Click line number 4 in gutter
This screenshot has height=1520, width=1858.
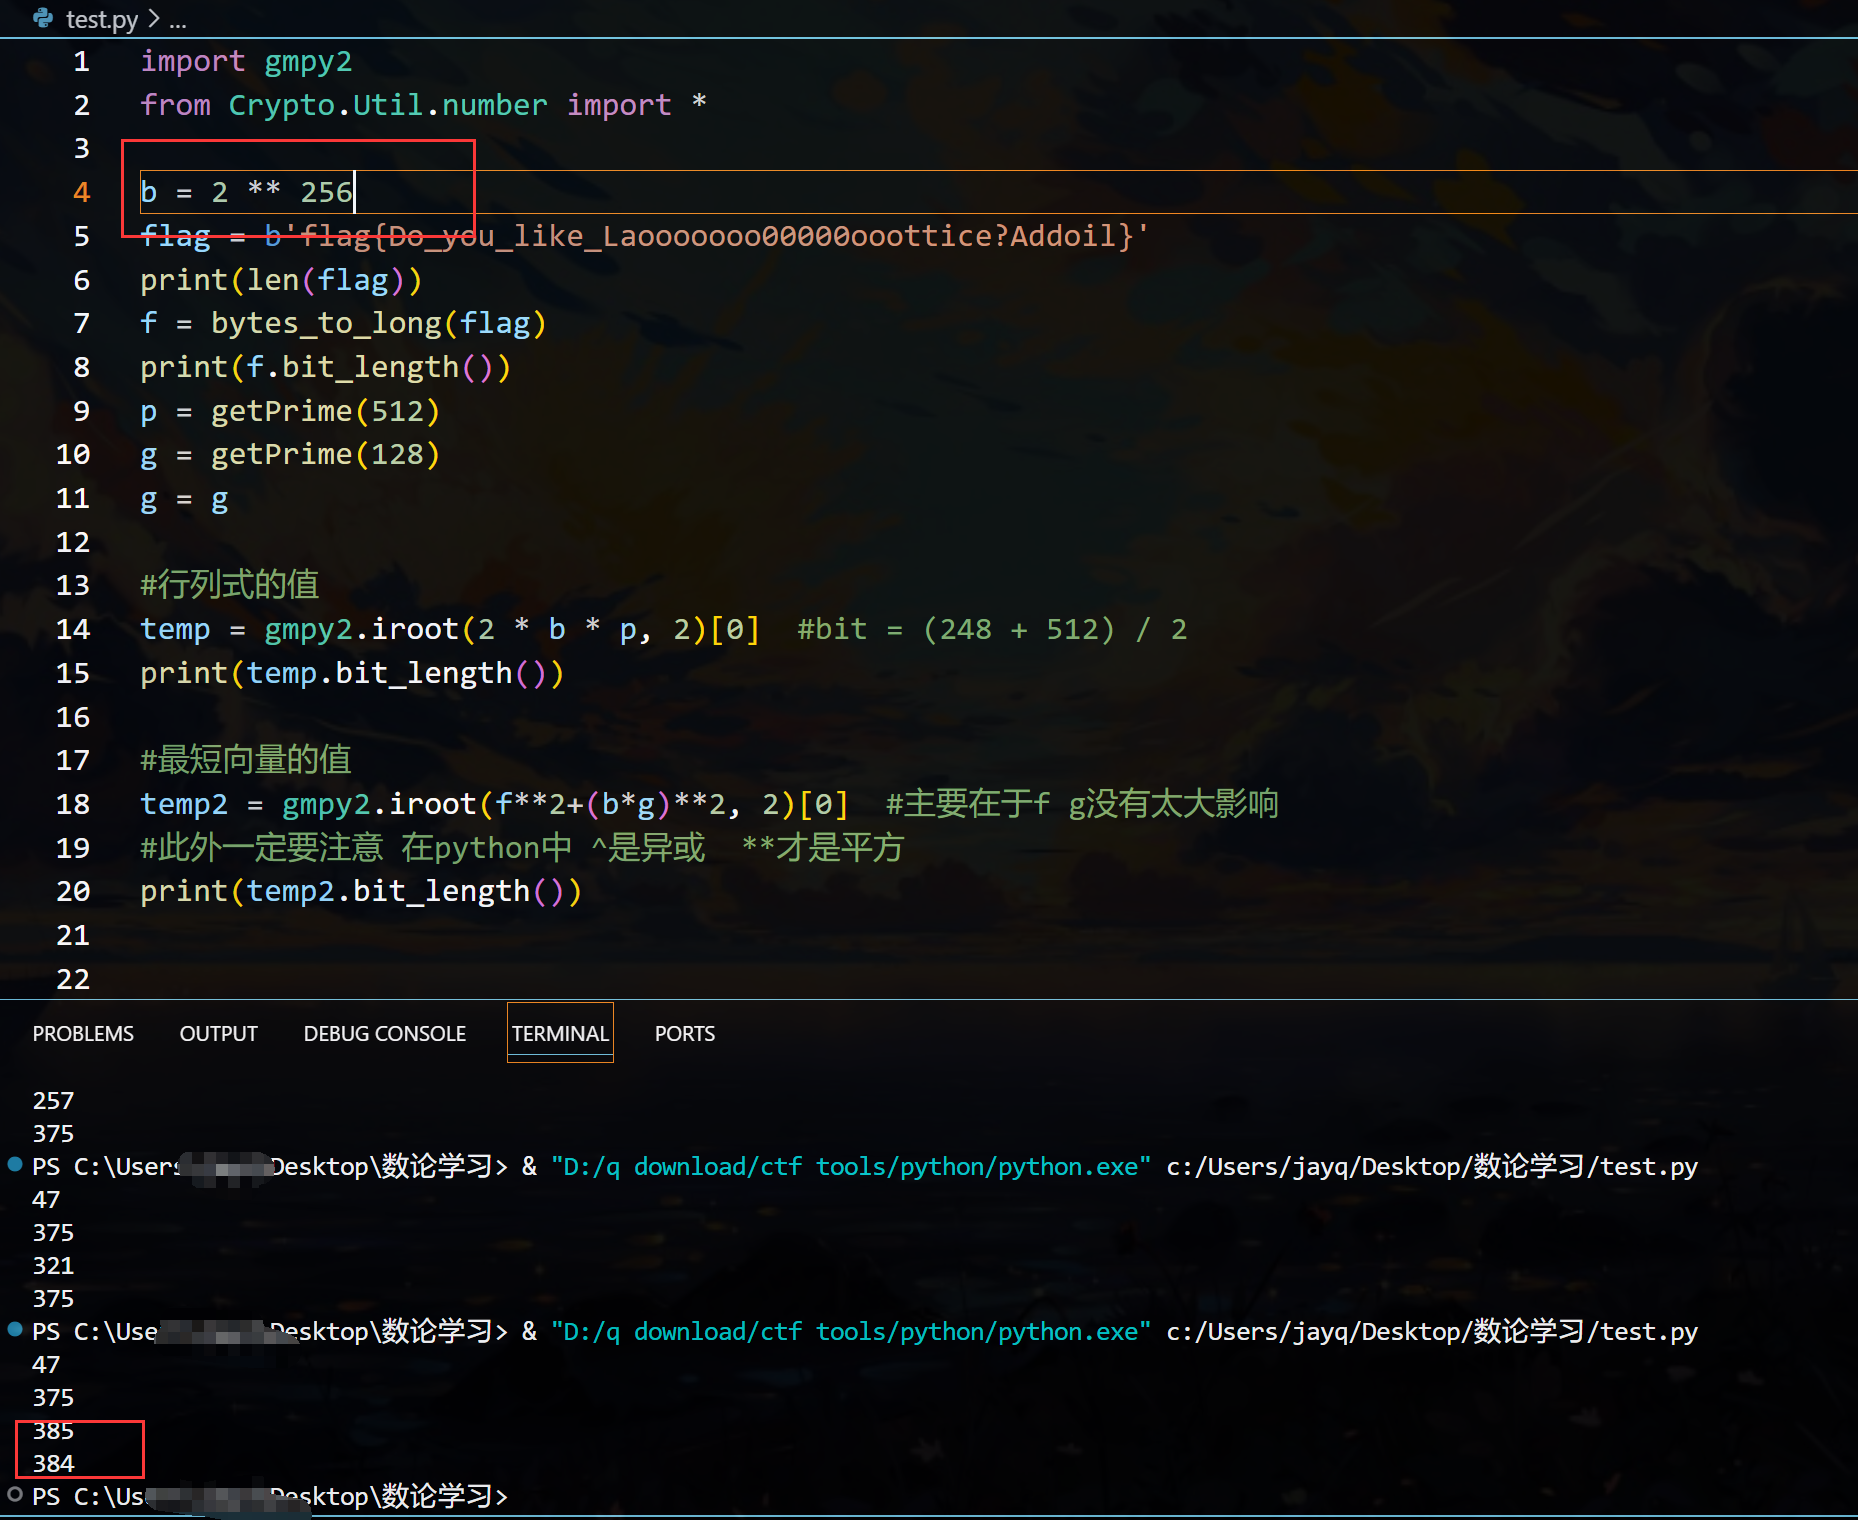pos(82,192)
